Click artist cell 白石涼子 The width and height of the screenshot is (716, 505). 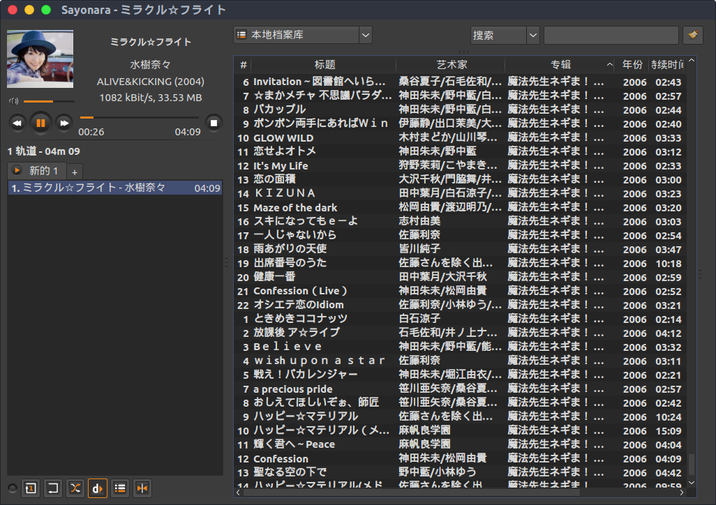(x=419, y=319)
